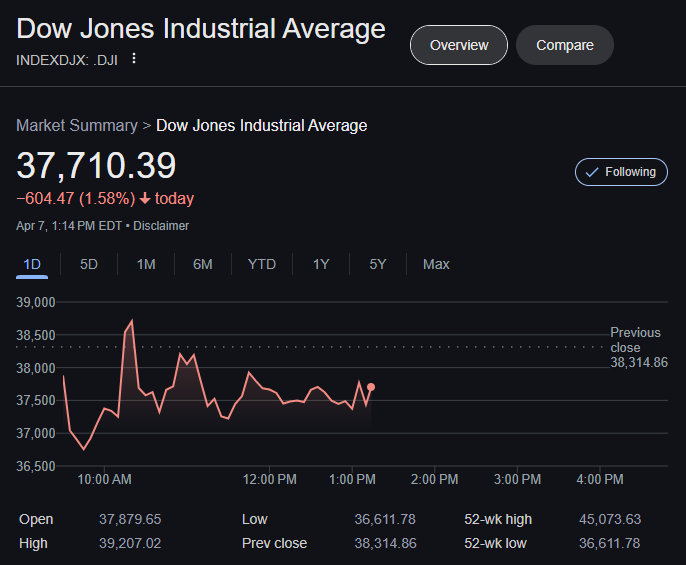686x565 pixels.
Task: Click the Prev close value 38,314.86
Action: coord(385,544)
